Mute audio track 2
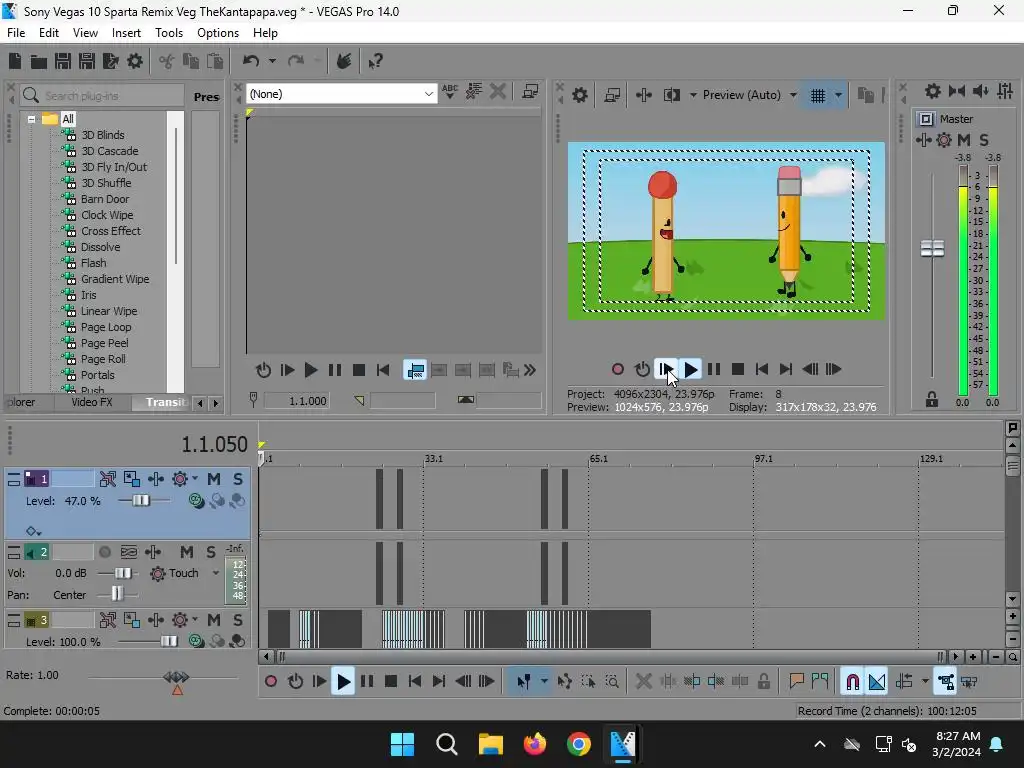Viewport: 1024px width, 768px height. 187,552
